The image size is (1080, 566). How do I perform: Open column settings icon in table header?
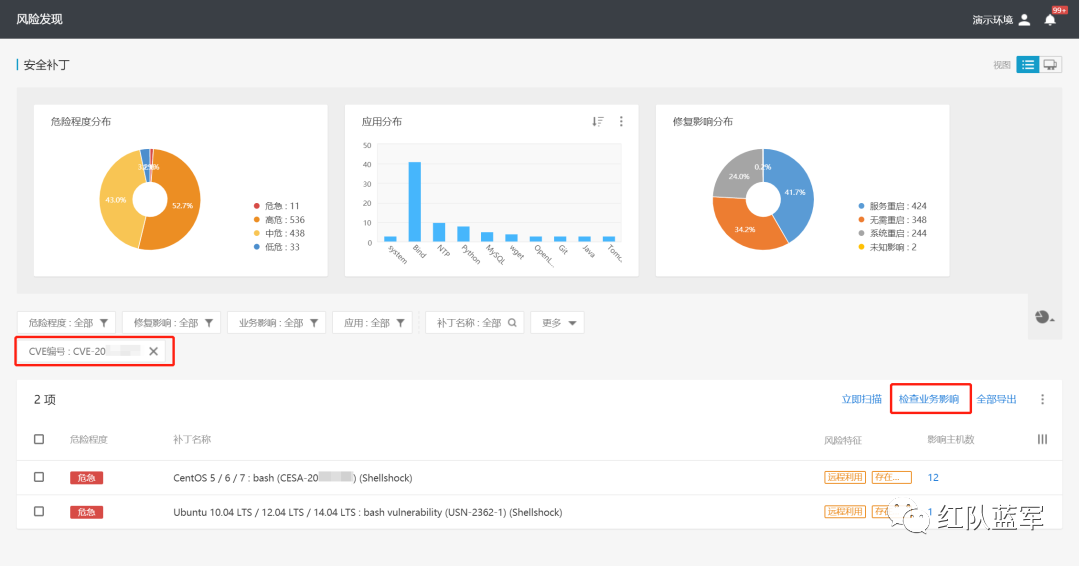coord(1042,439)
